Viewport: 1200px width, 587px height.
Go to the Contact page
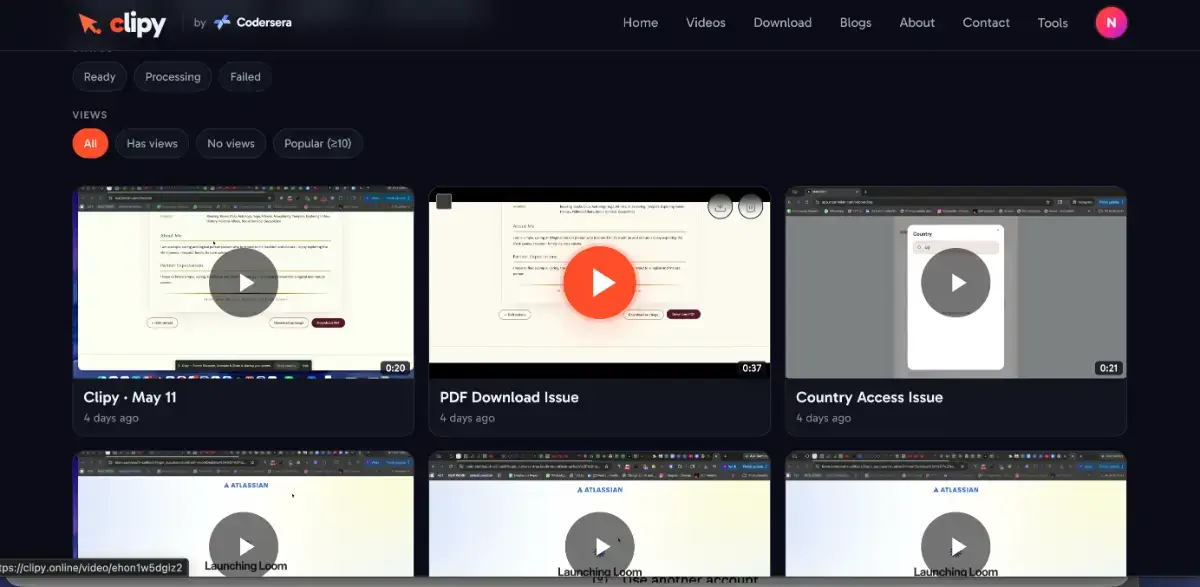986,23
